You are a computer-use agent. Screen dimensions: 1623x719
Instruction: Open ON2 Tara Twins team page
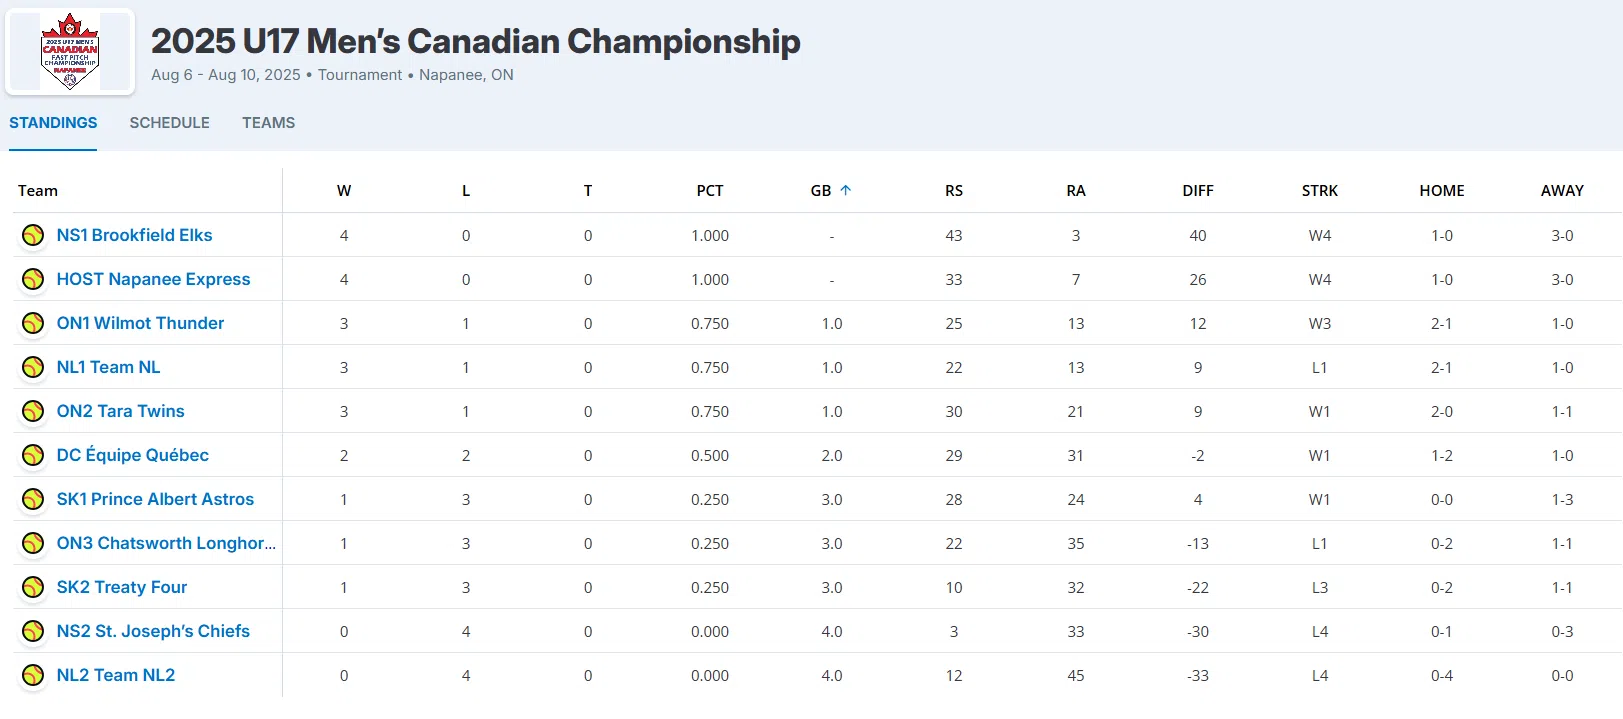coord(120,411)
